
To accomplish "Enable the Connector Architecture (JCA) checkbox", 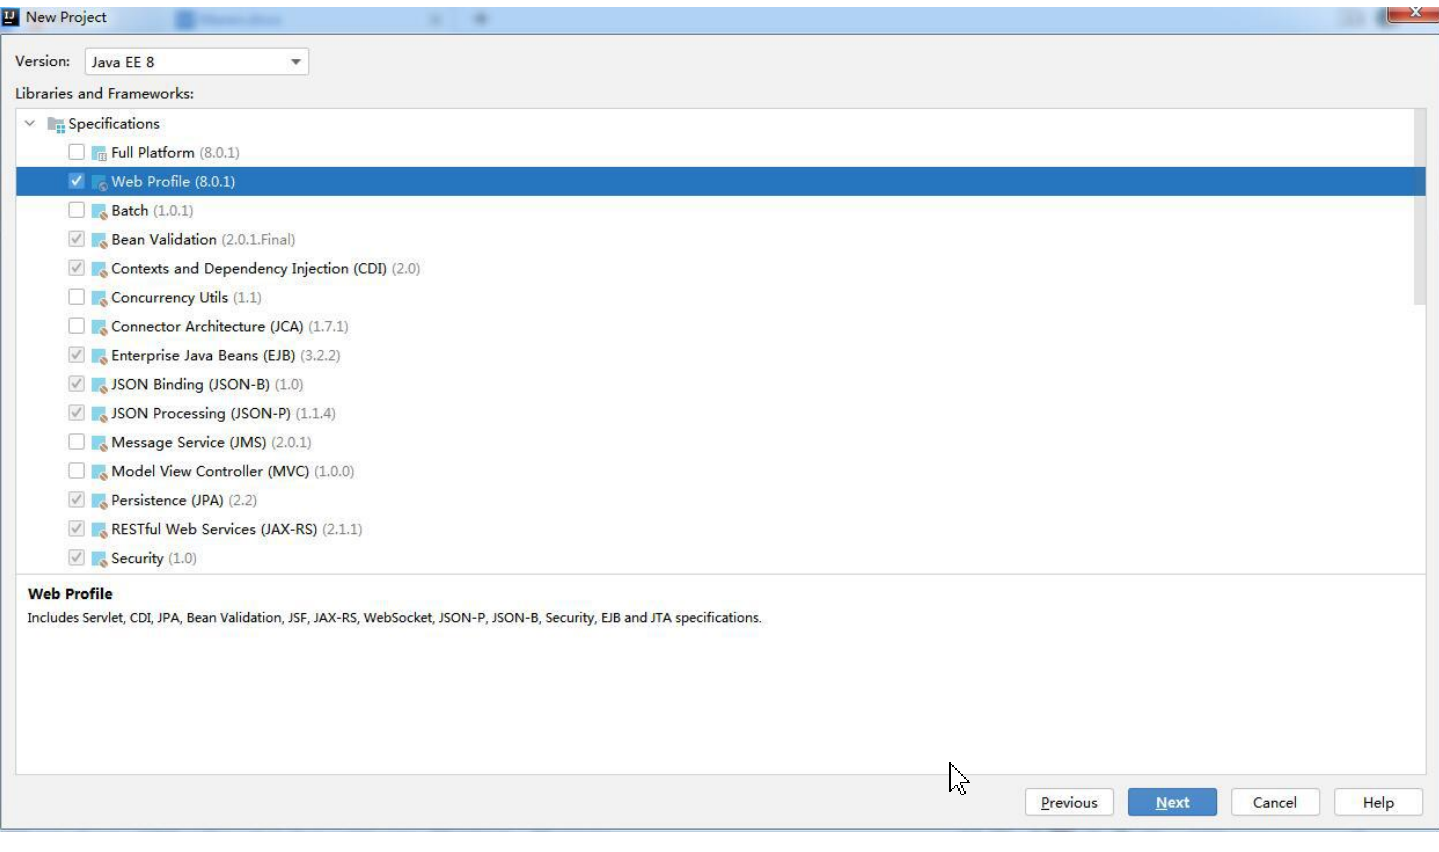I will [x=76, y=326].
